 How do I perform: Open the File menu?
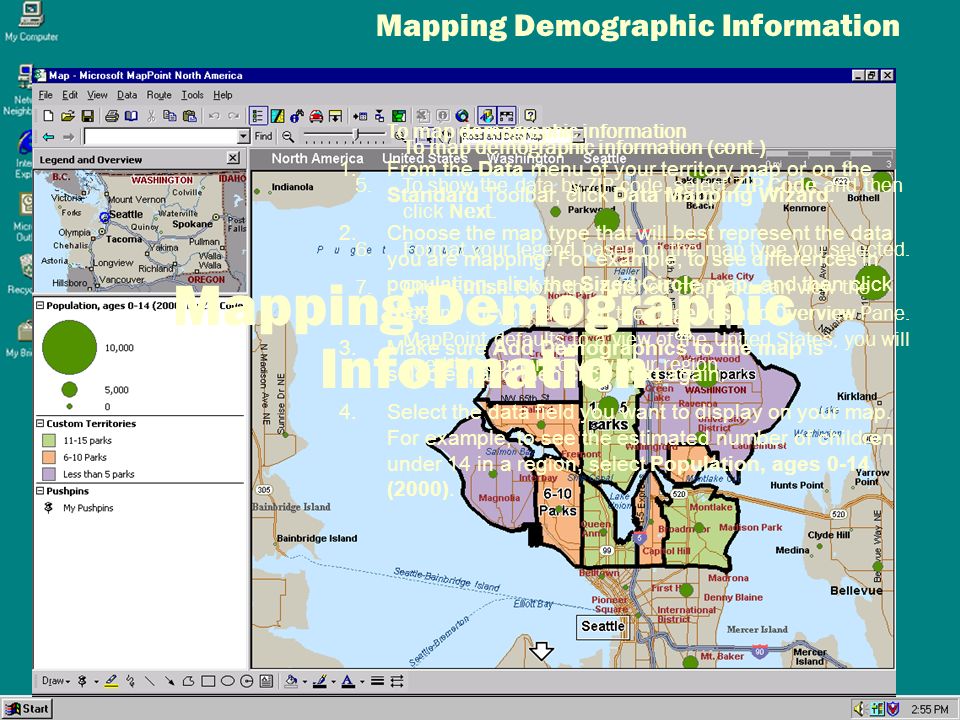(x=45, y=95)
